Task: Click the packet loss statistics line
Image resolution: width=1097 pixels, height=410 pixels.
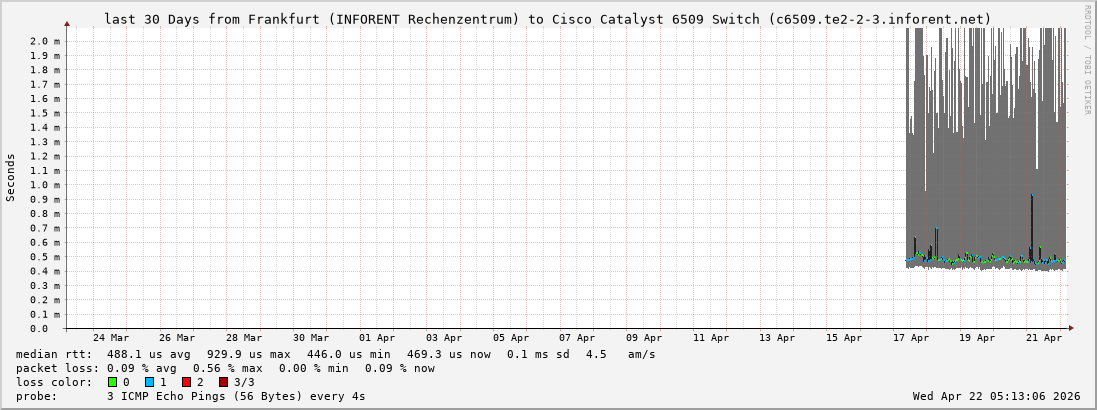Action: (x=225, y=368)
